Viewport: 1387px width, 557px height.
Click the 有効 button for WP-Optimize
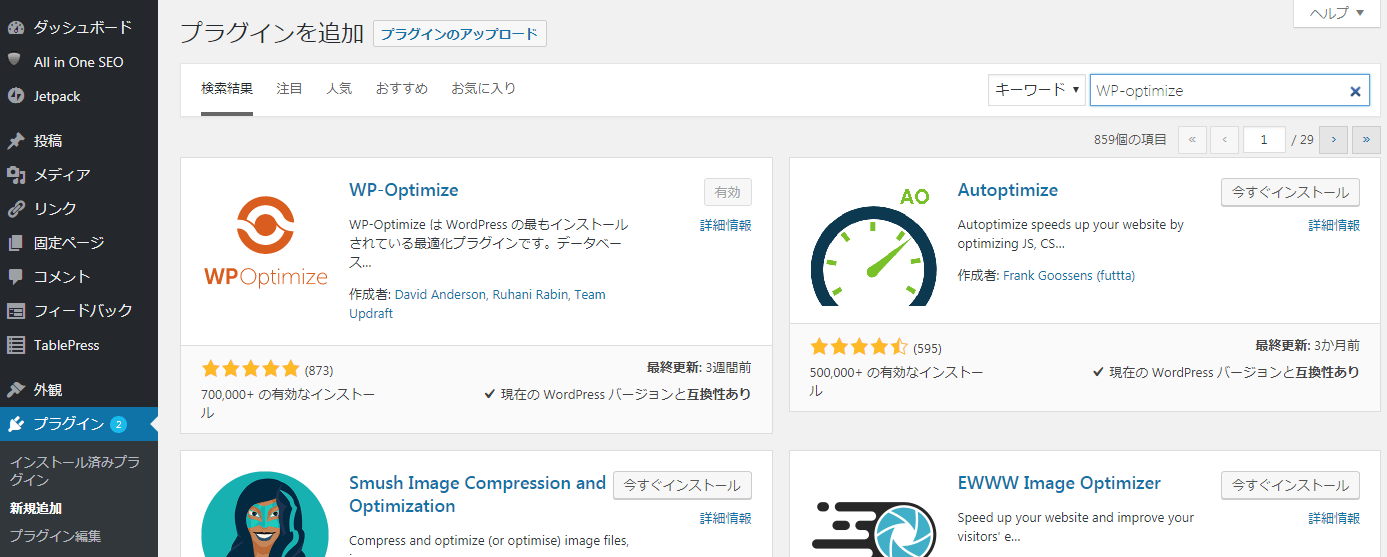tap(728, 192)
